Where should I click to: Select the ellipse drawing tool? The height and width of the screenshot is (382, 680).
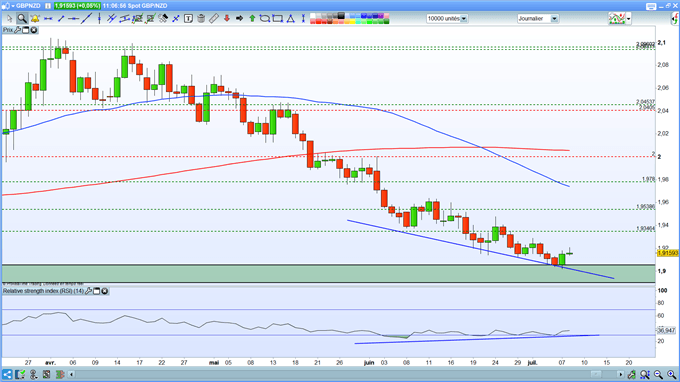[265, 19]
